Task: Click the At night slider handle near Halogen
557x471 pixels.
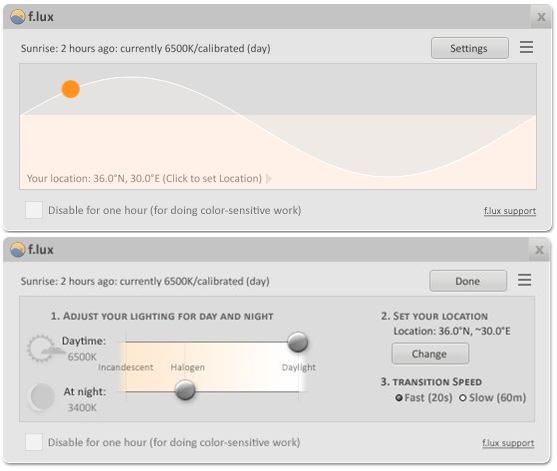Action: tap(185, 390)
